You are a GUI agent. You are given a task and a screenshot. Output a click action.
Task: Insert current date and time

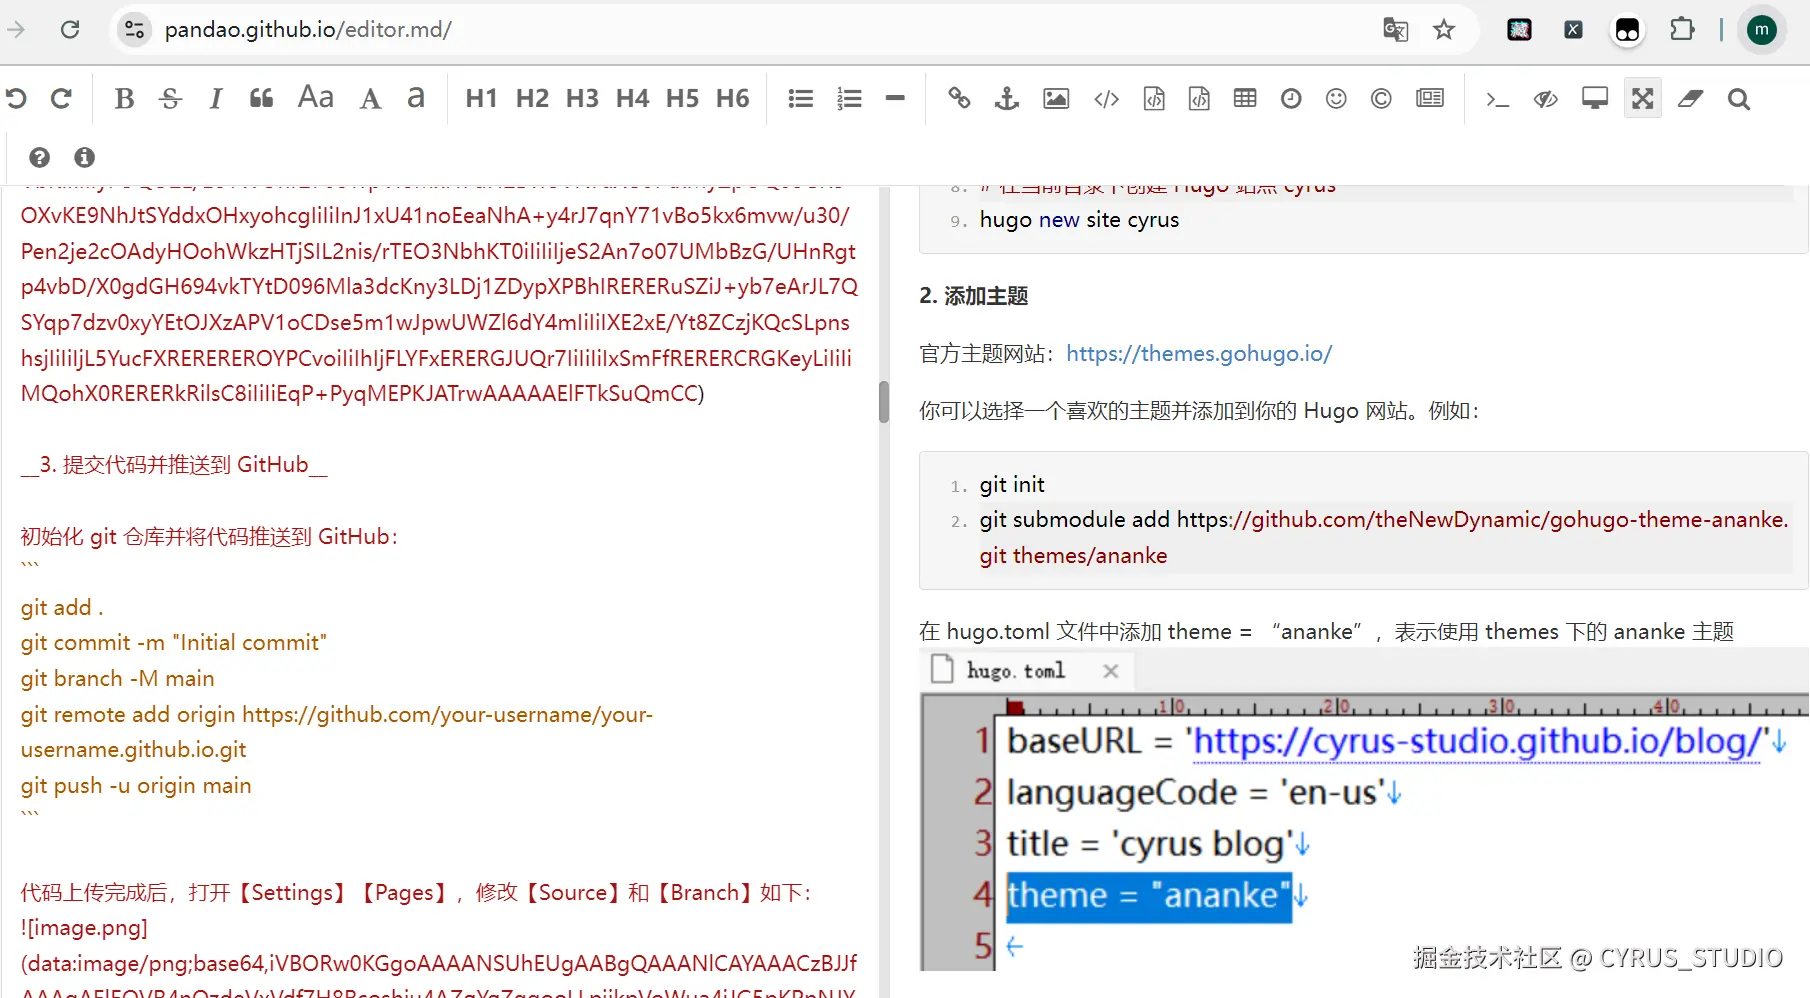1291,98
